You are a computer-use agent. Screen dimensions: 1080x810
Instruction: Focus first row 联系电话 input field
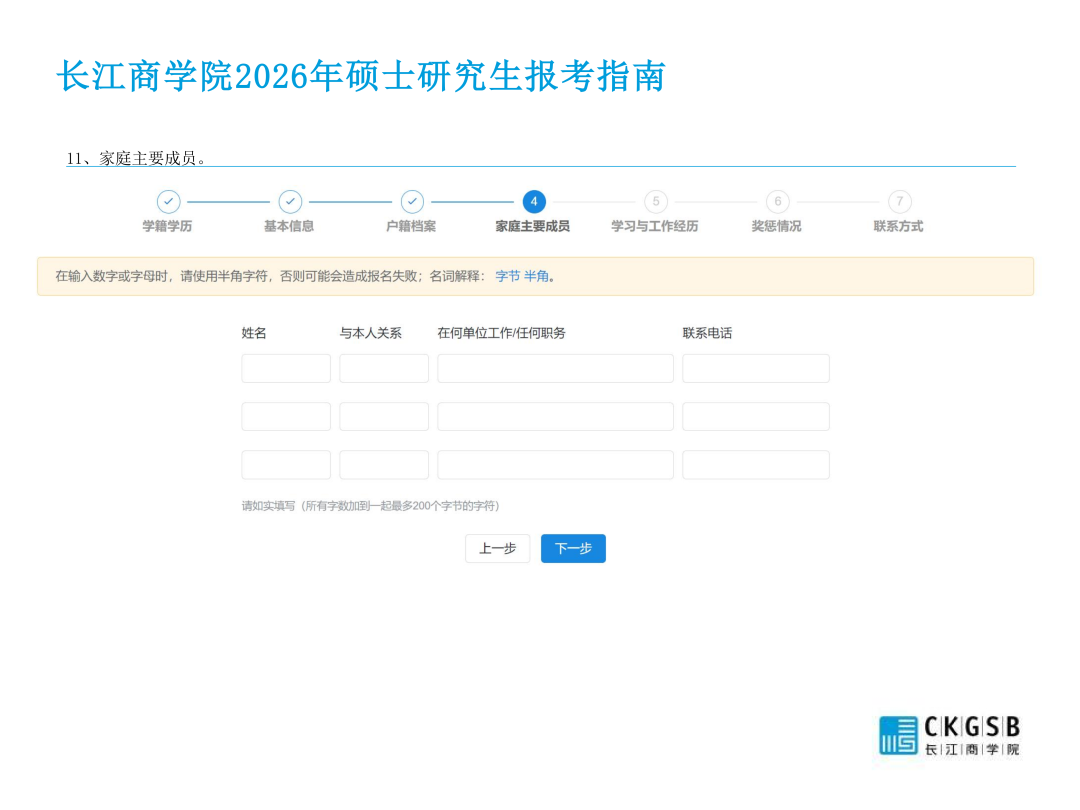point(756,368)
